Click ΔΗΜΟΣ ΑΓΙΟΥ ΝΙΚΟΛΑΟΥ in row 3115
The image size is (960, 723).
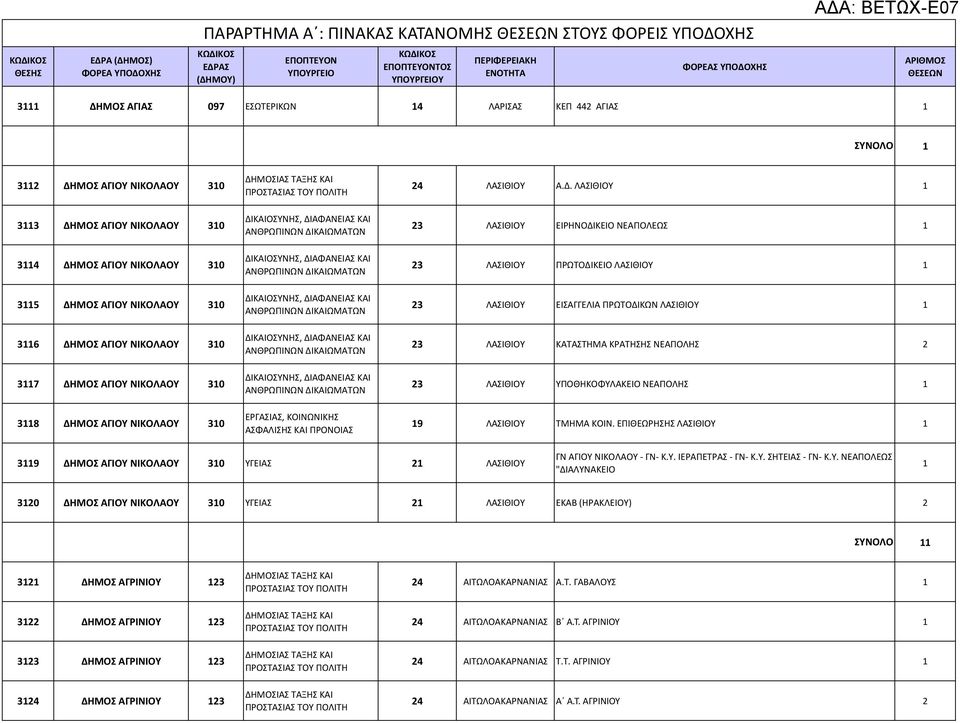121,305
